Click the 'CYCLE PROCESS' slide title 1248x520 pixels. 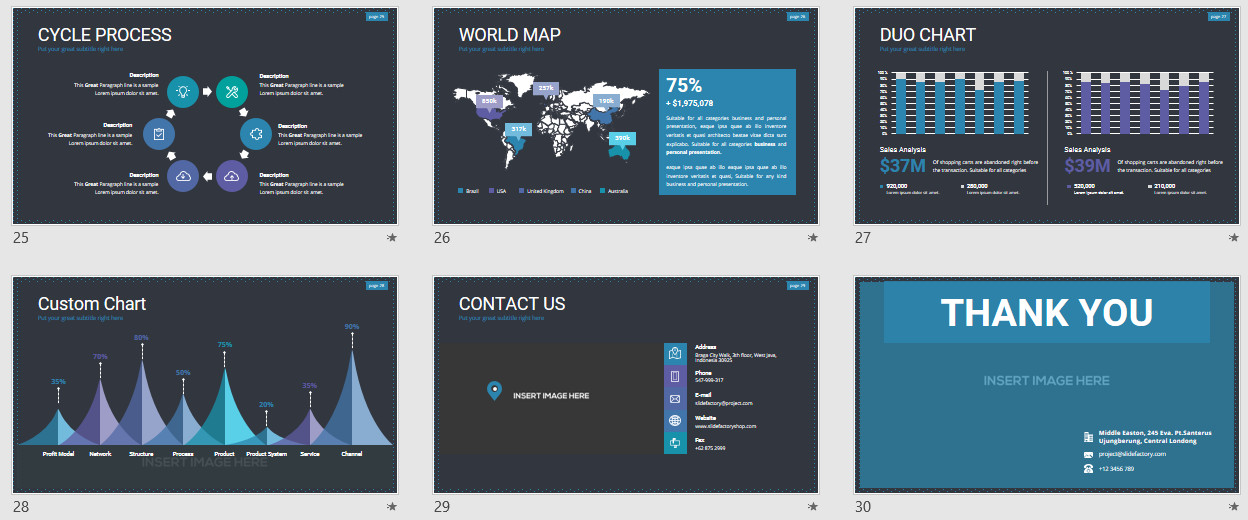[x=105, y=35]
